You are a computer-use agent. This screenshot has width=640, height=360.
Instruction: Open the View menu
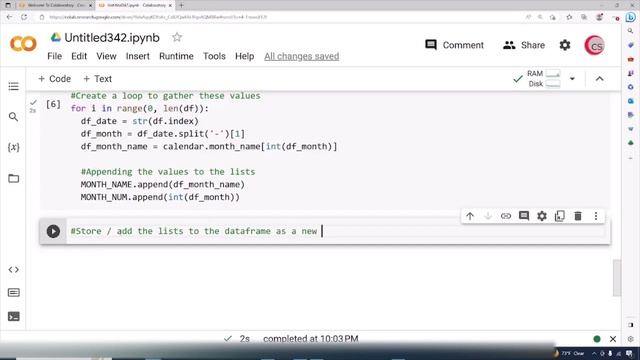106,56
